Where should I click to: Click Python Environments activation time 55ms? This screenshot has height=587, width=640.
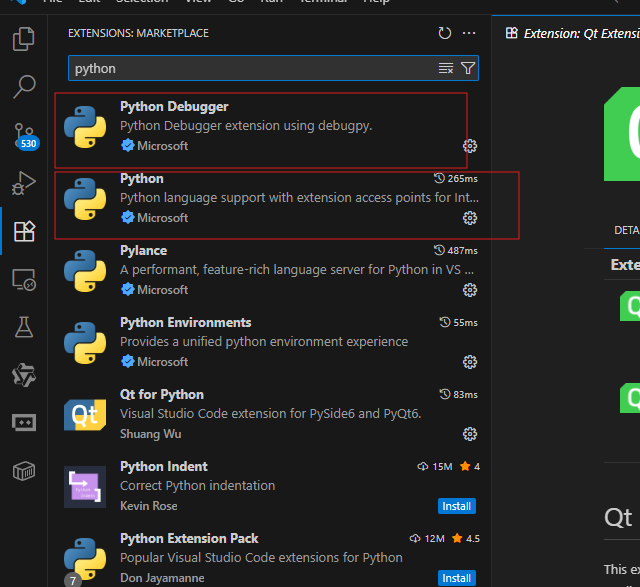point(458,322)
